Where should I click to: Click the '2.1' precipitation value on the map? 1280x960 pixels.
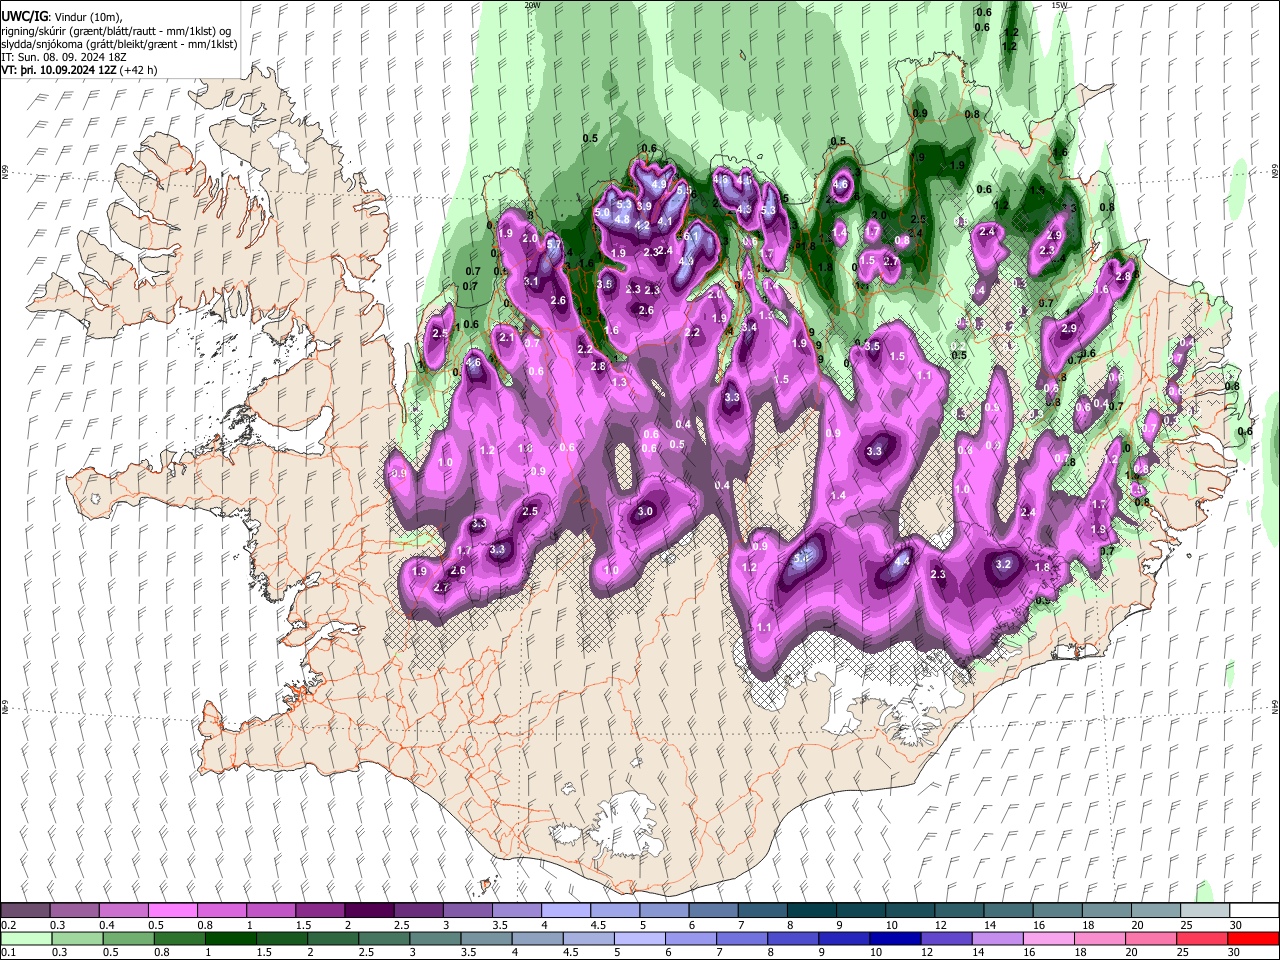[506, 338]
